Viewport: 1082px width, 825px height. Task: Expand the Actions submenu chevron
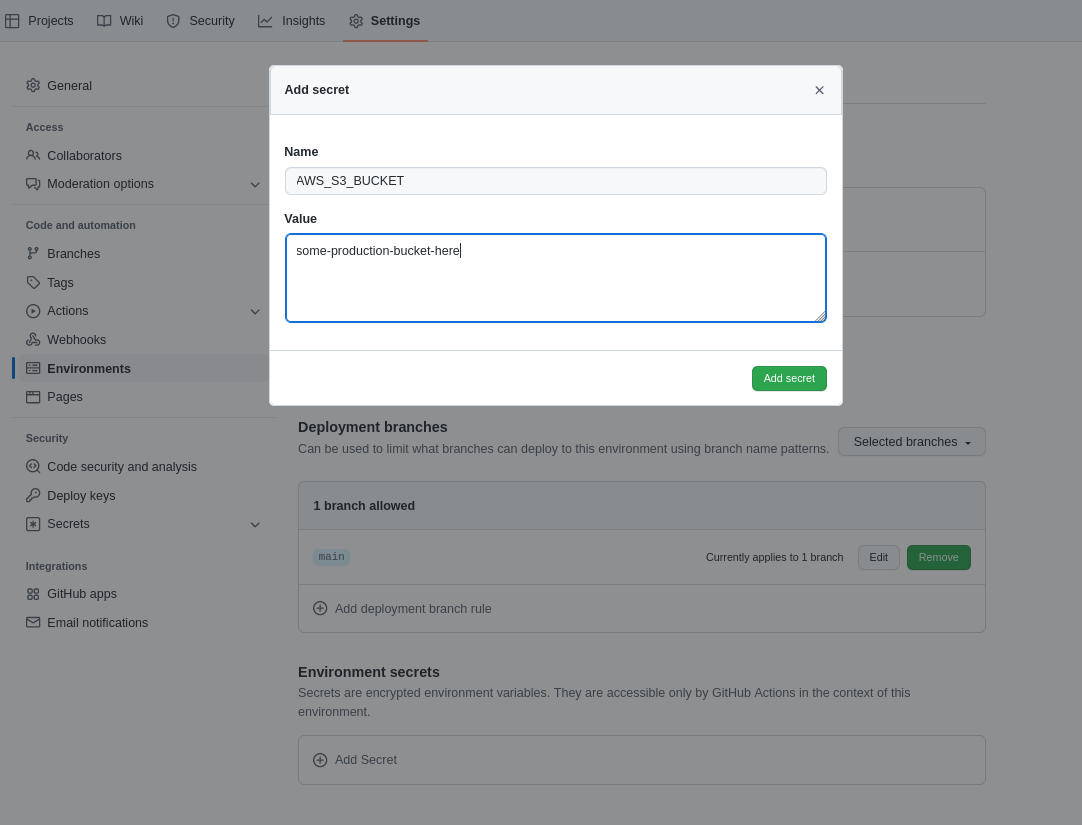tap(255, 312)
